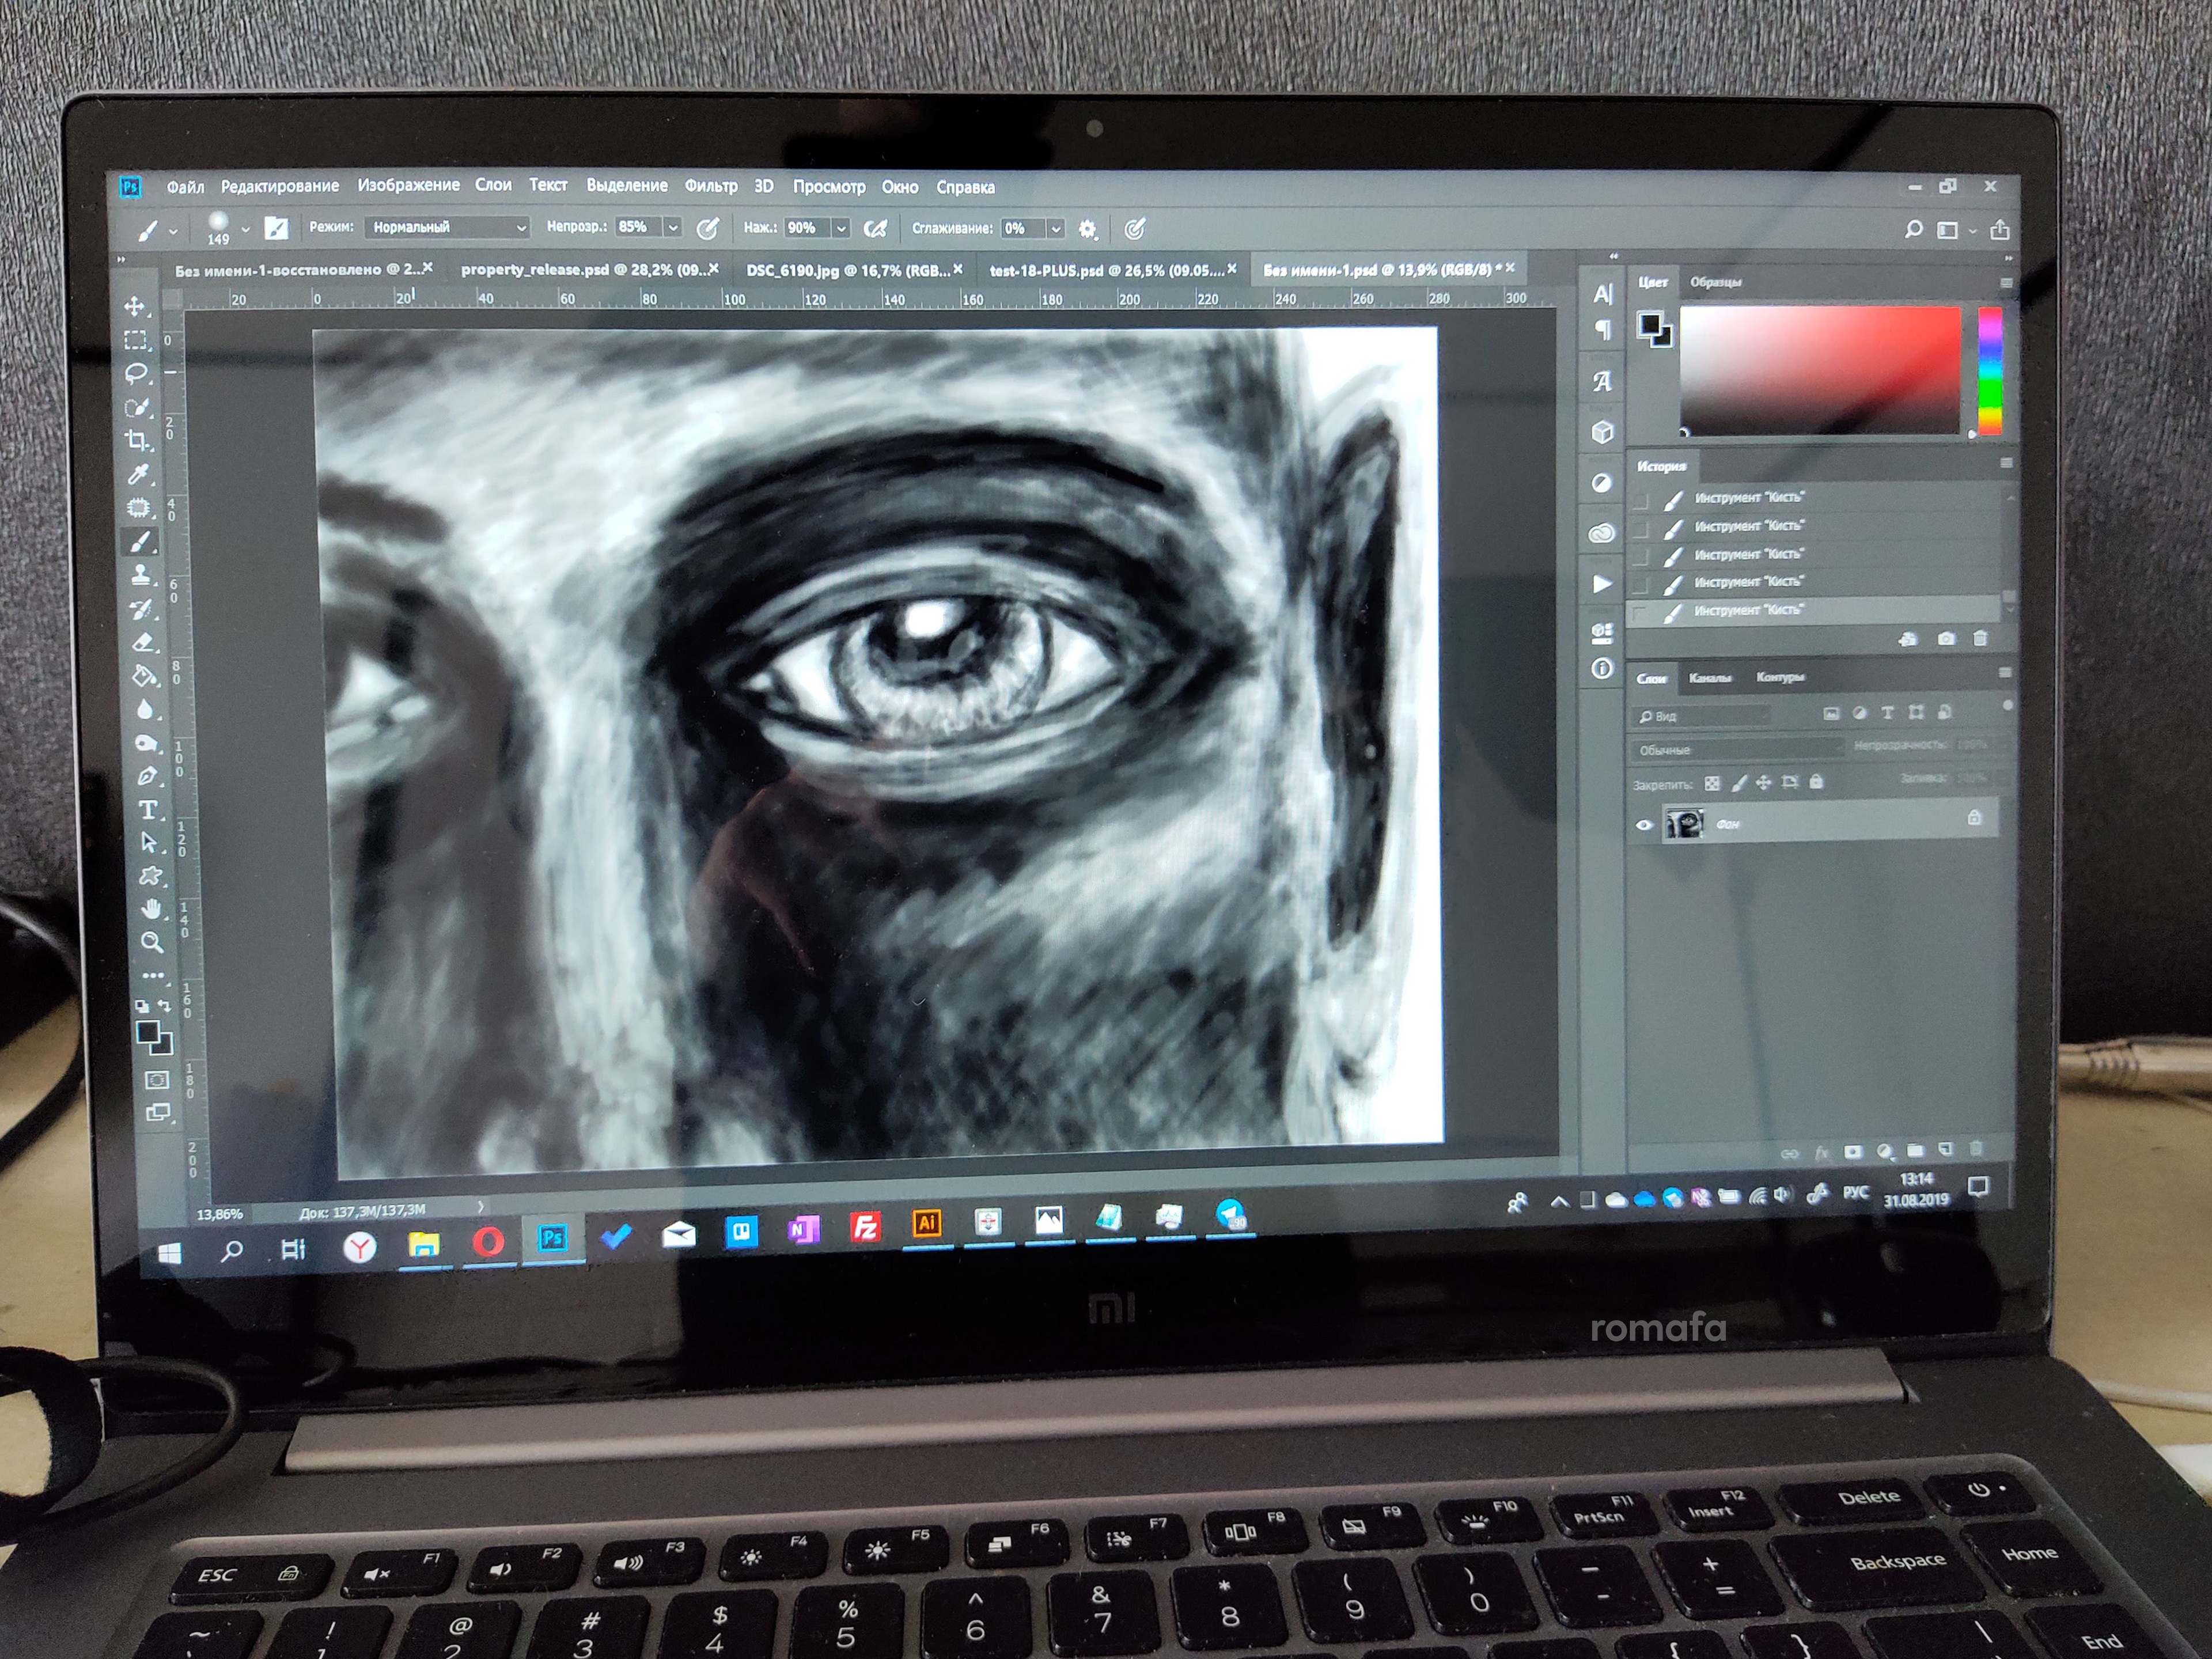This screenshot has height=1659, width=2212.
Task: Enable airbrush-style build-up effect
Action: point(875,229)
